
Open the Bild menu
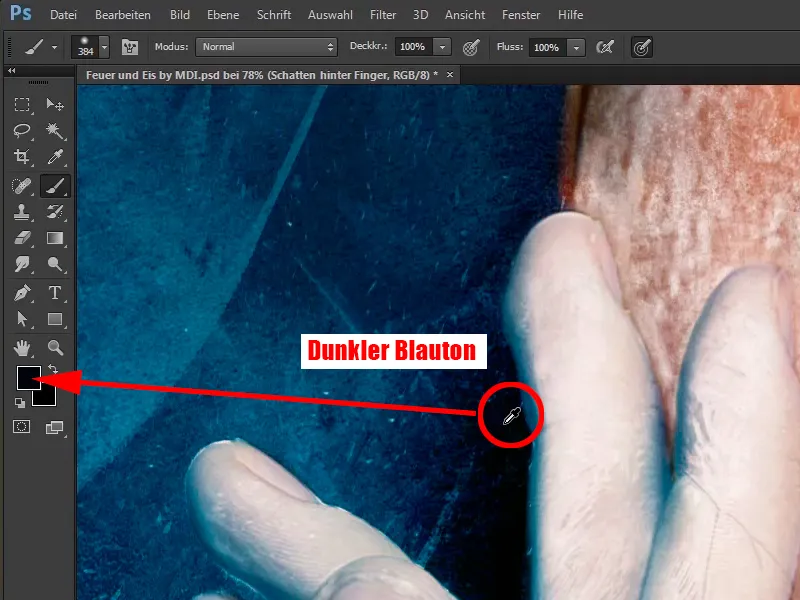180,15
